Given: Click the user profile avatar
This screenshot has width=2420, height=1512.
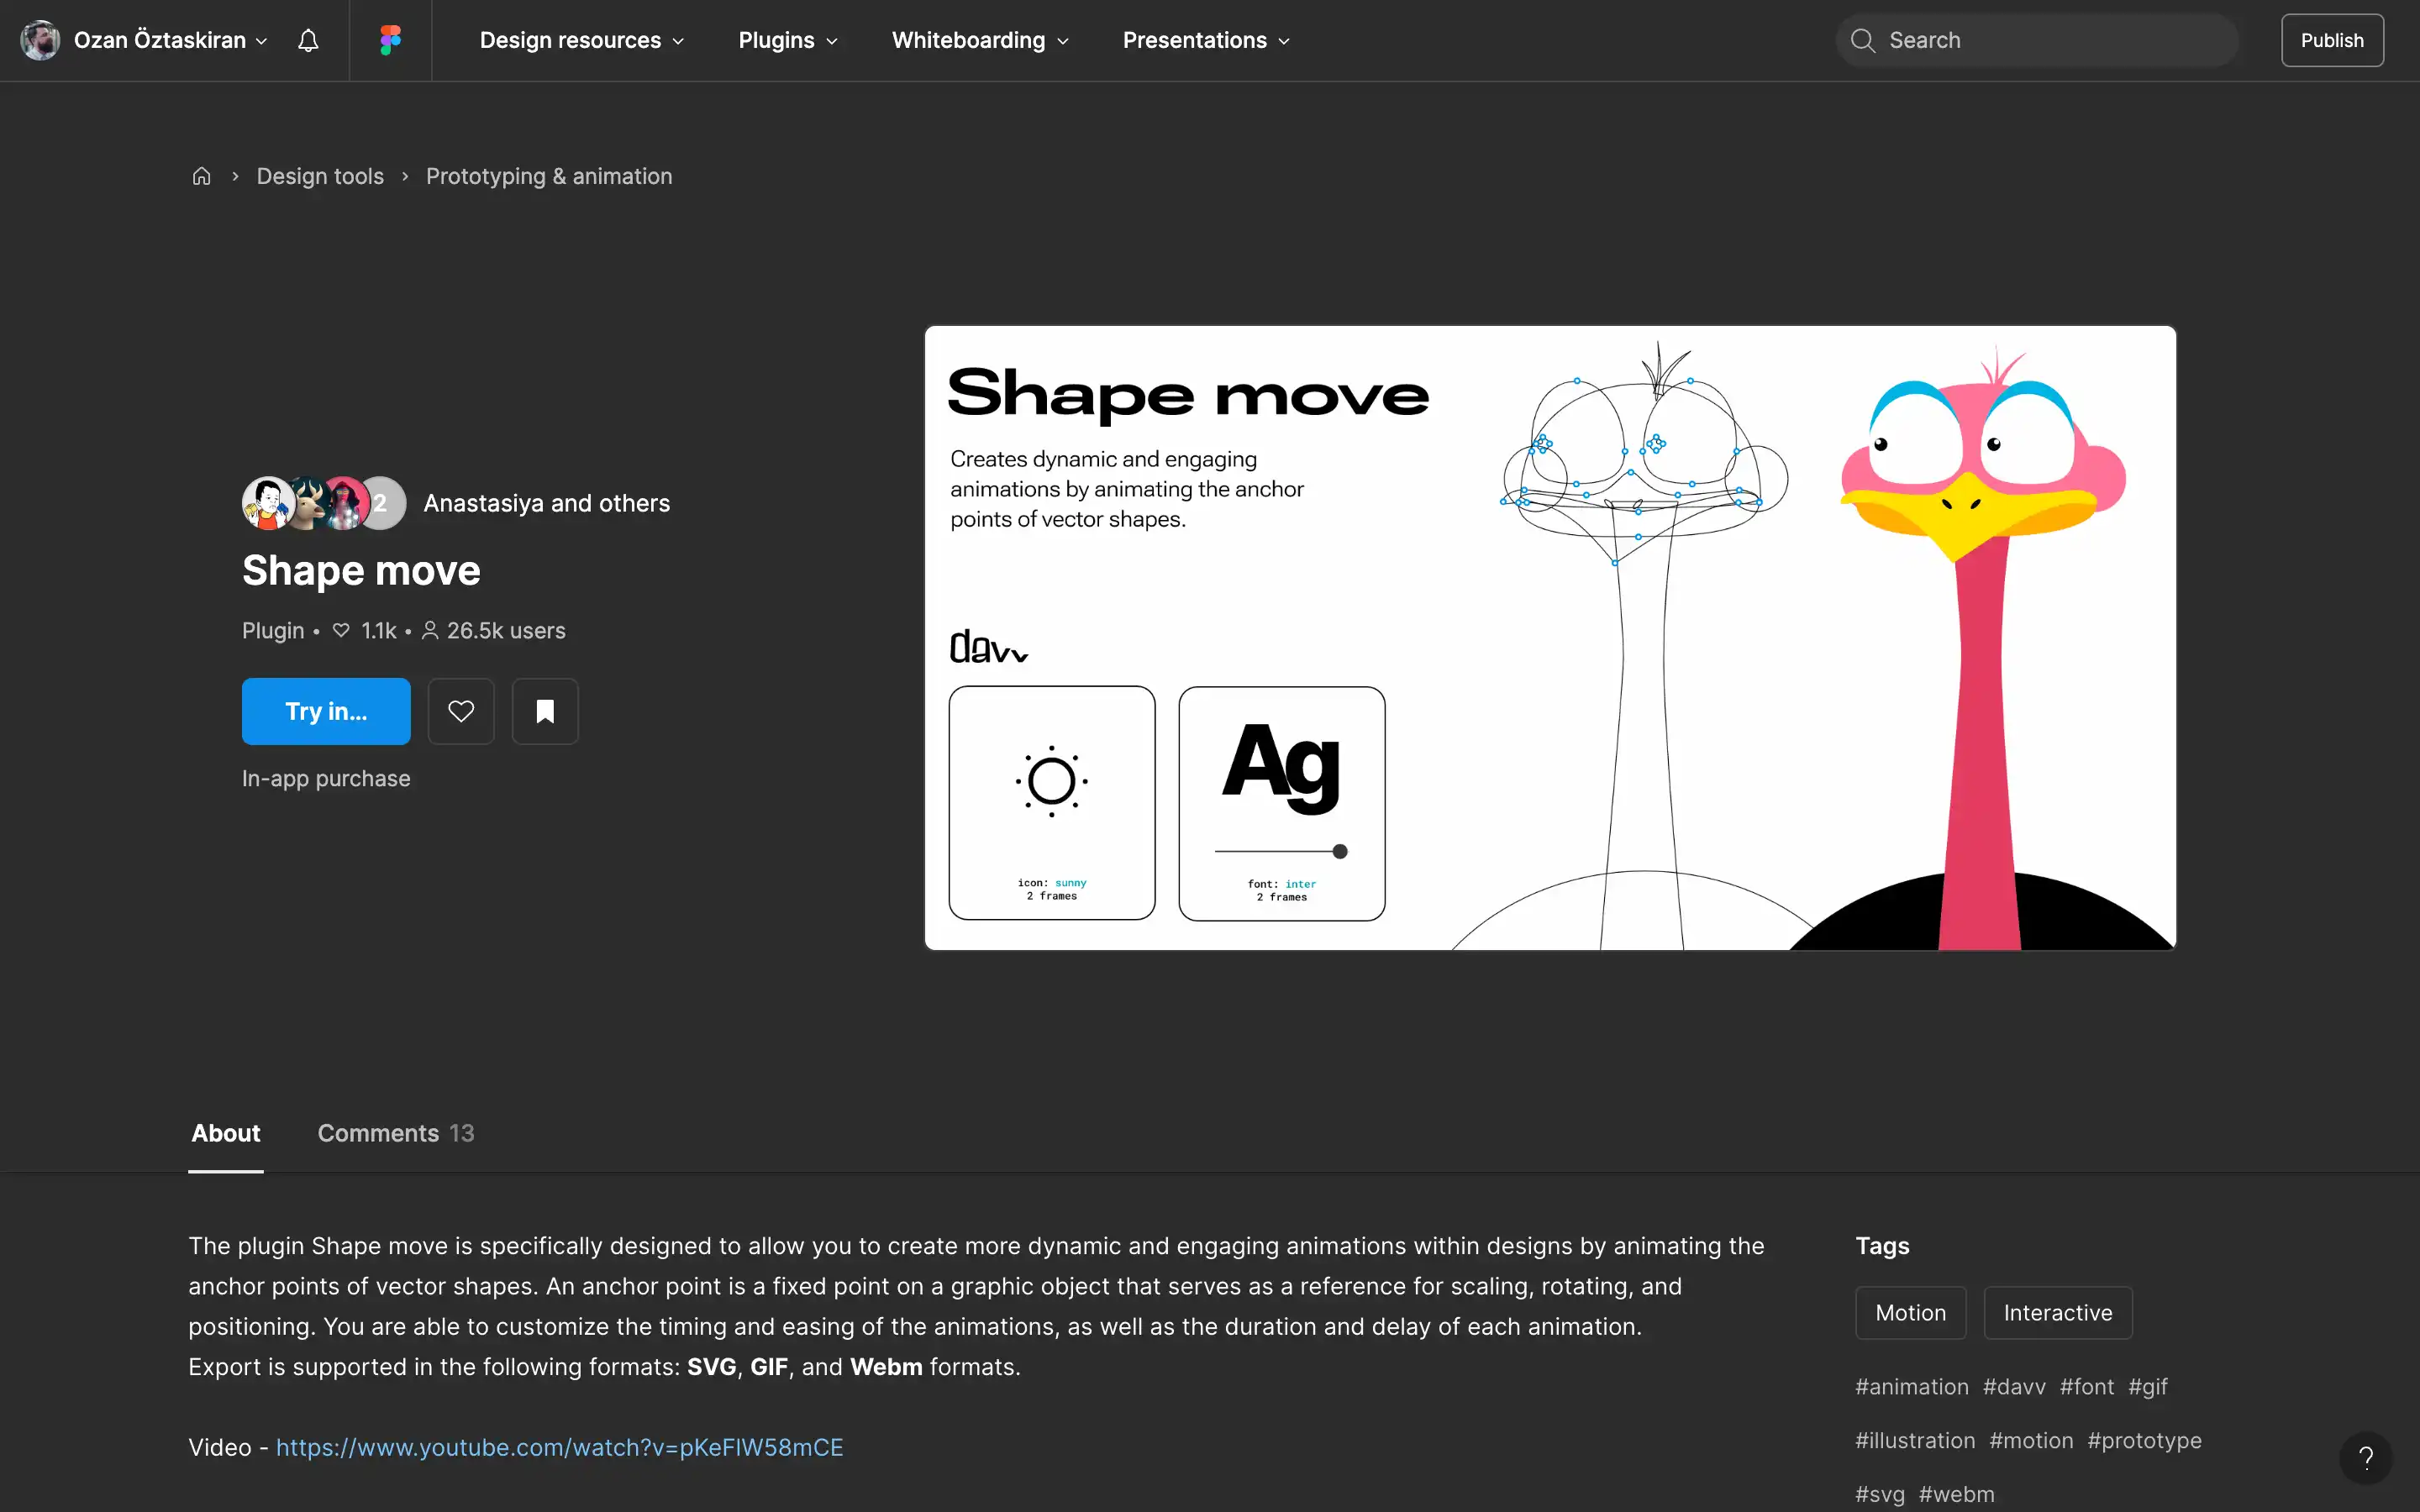Looking at the screenshot, I should tap(40, 40).
